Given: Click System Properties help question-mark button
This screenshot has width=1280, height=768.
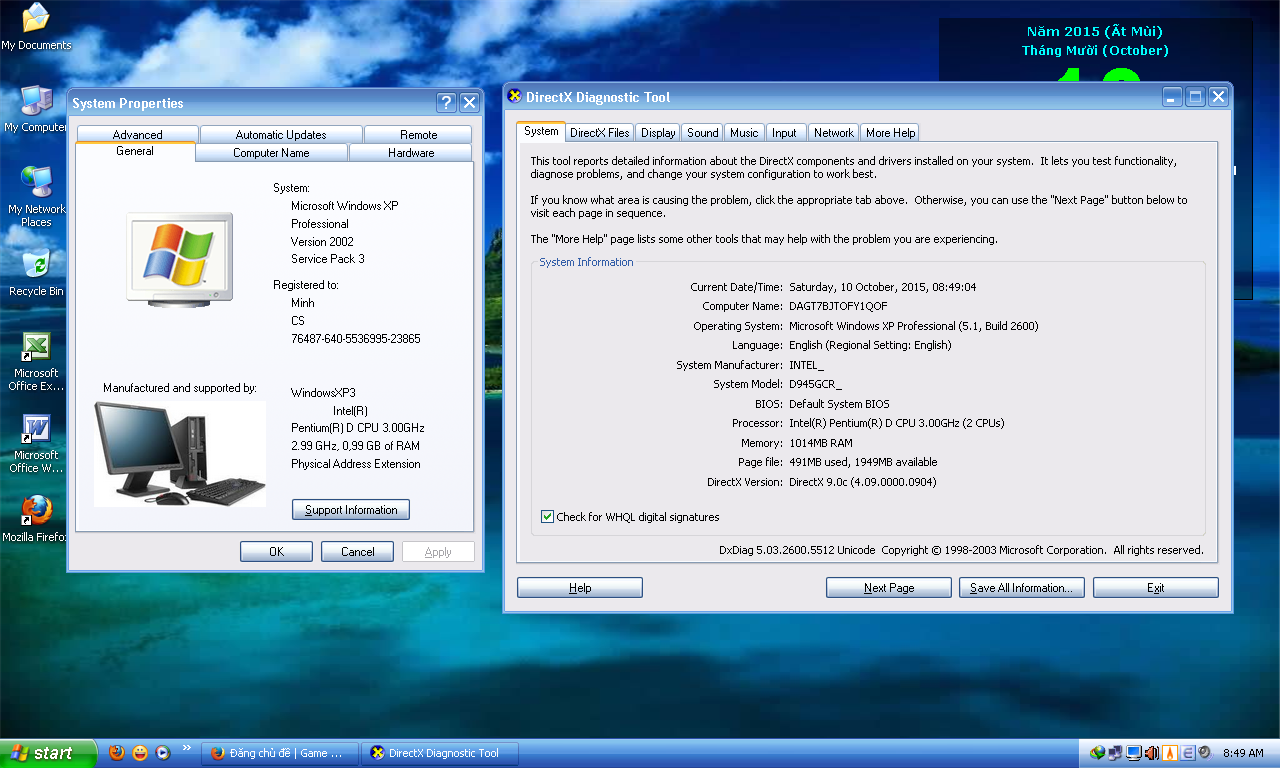Looking at the screenshot, I should pos(447,103).
